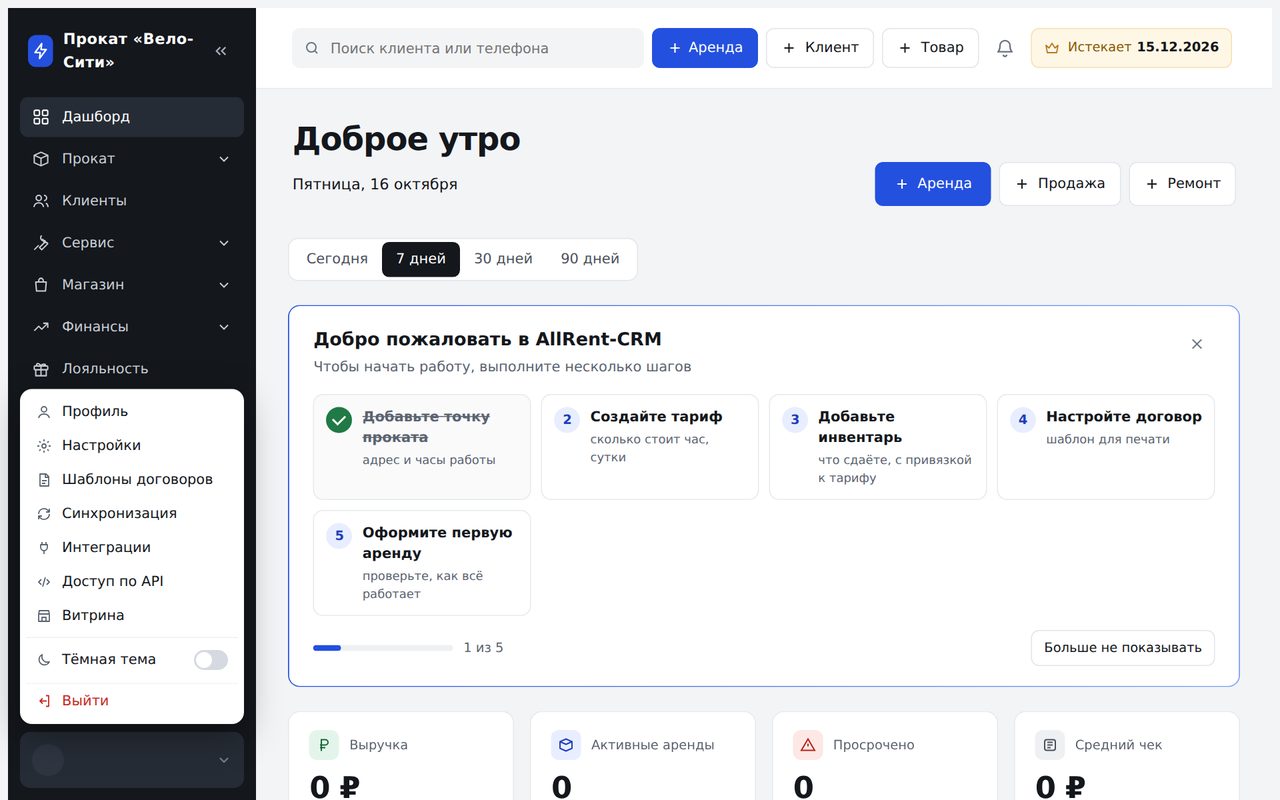Click the cube icon on Активные аренды card
The width and height of the screenshot is (1280, 800).
(x=566, y=745)
